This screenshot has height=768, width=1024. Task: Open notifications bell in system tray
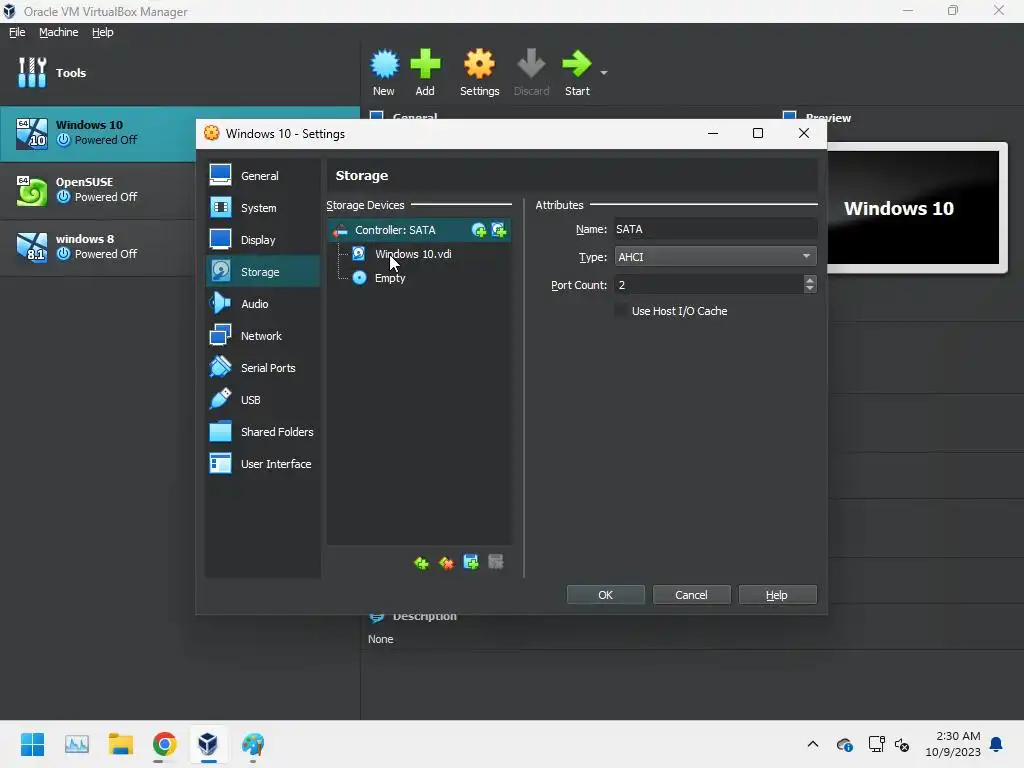pyautogui.click(x=997, y=744)
